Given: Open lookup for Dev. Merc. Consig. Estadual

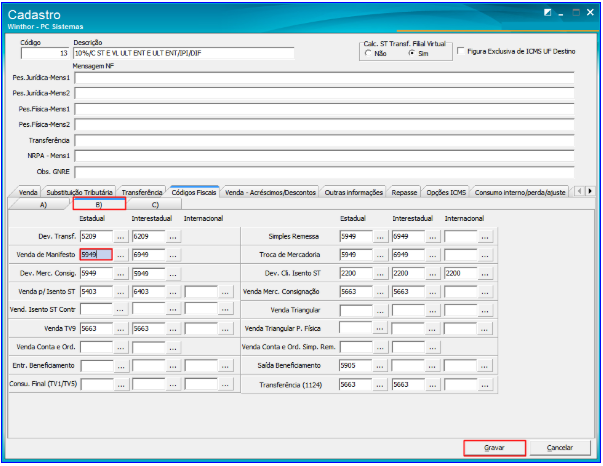Looking at the screenshot, I should coord(121,273).
